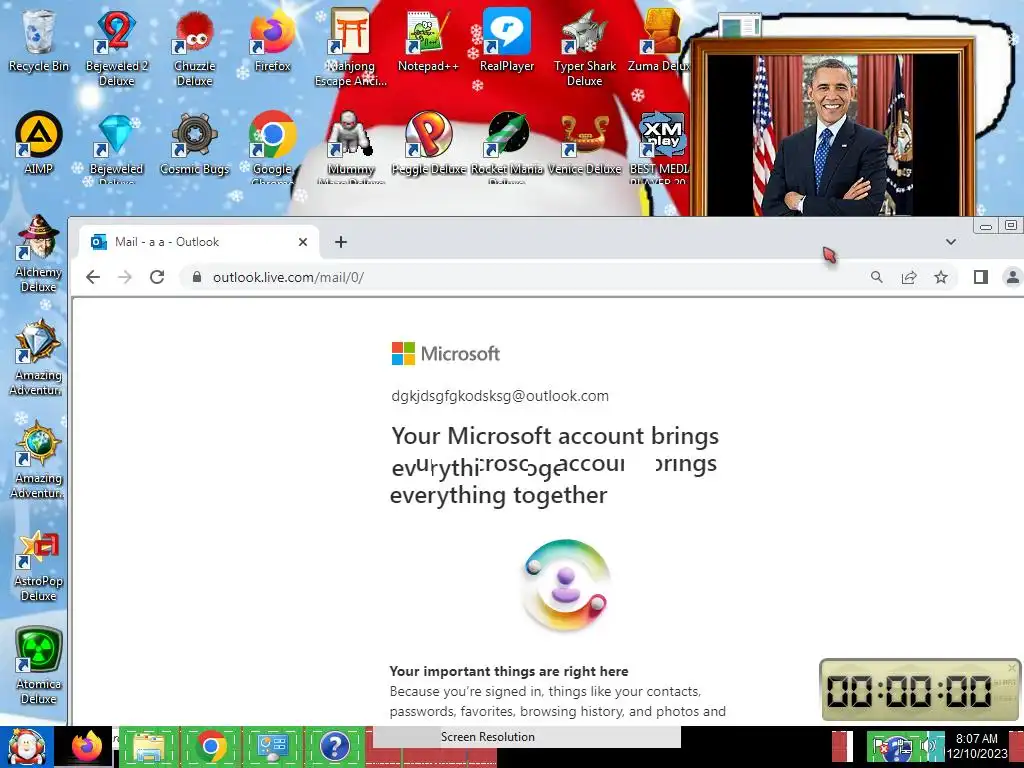1024x768 pixels.
Task: Launch XMPlay media player shortcut
Action: 661,147
